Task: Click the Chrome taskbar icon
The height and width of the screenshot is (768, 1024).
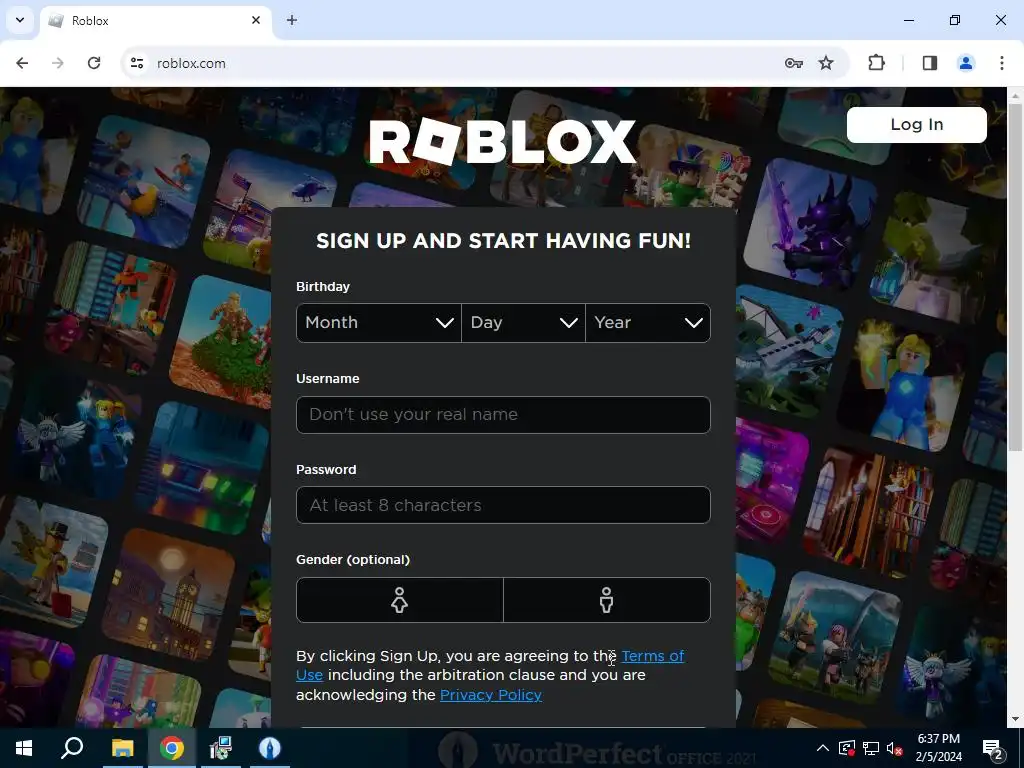Action: point(172,748)
